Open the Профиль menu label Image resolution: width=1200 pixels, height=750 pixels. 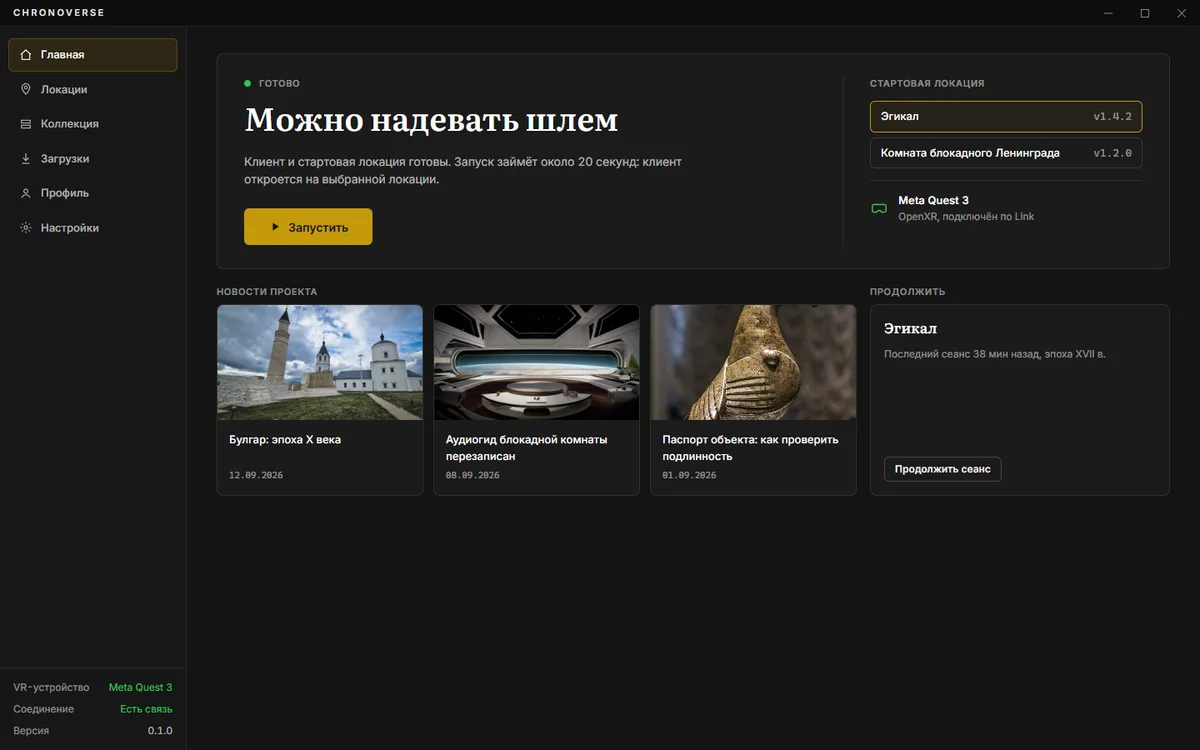pyautogui.click(x=65, y=193)
